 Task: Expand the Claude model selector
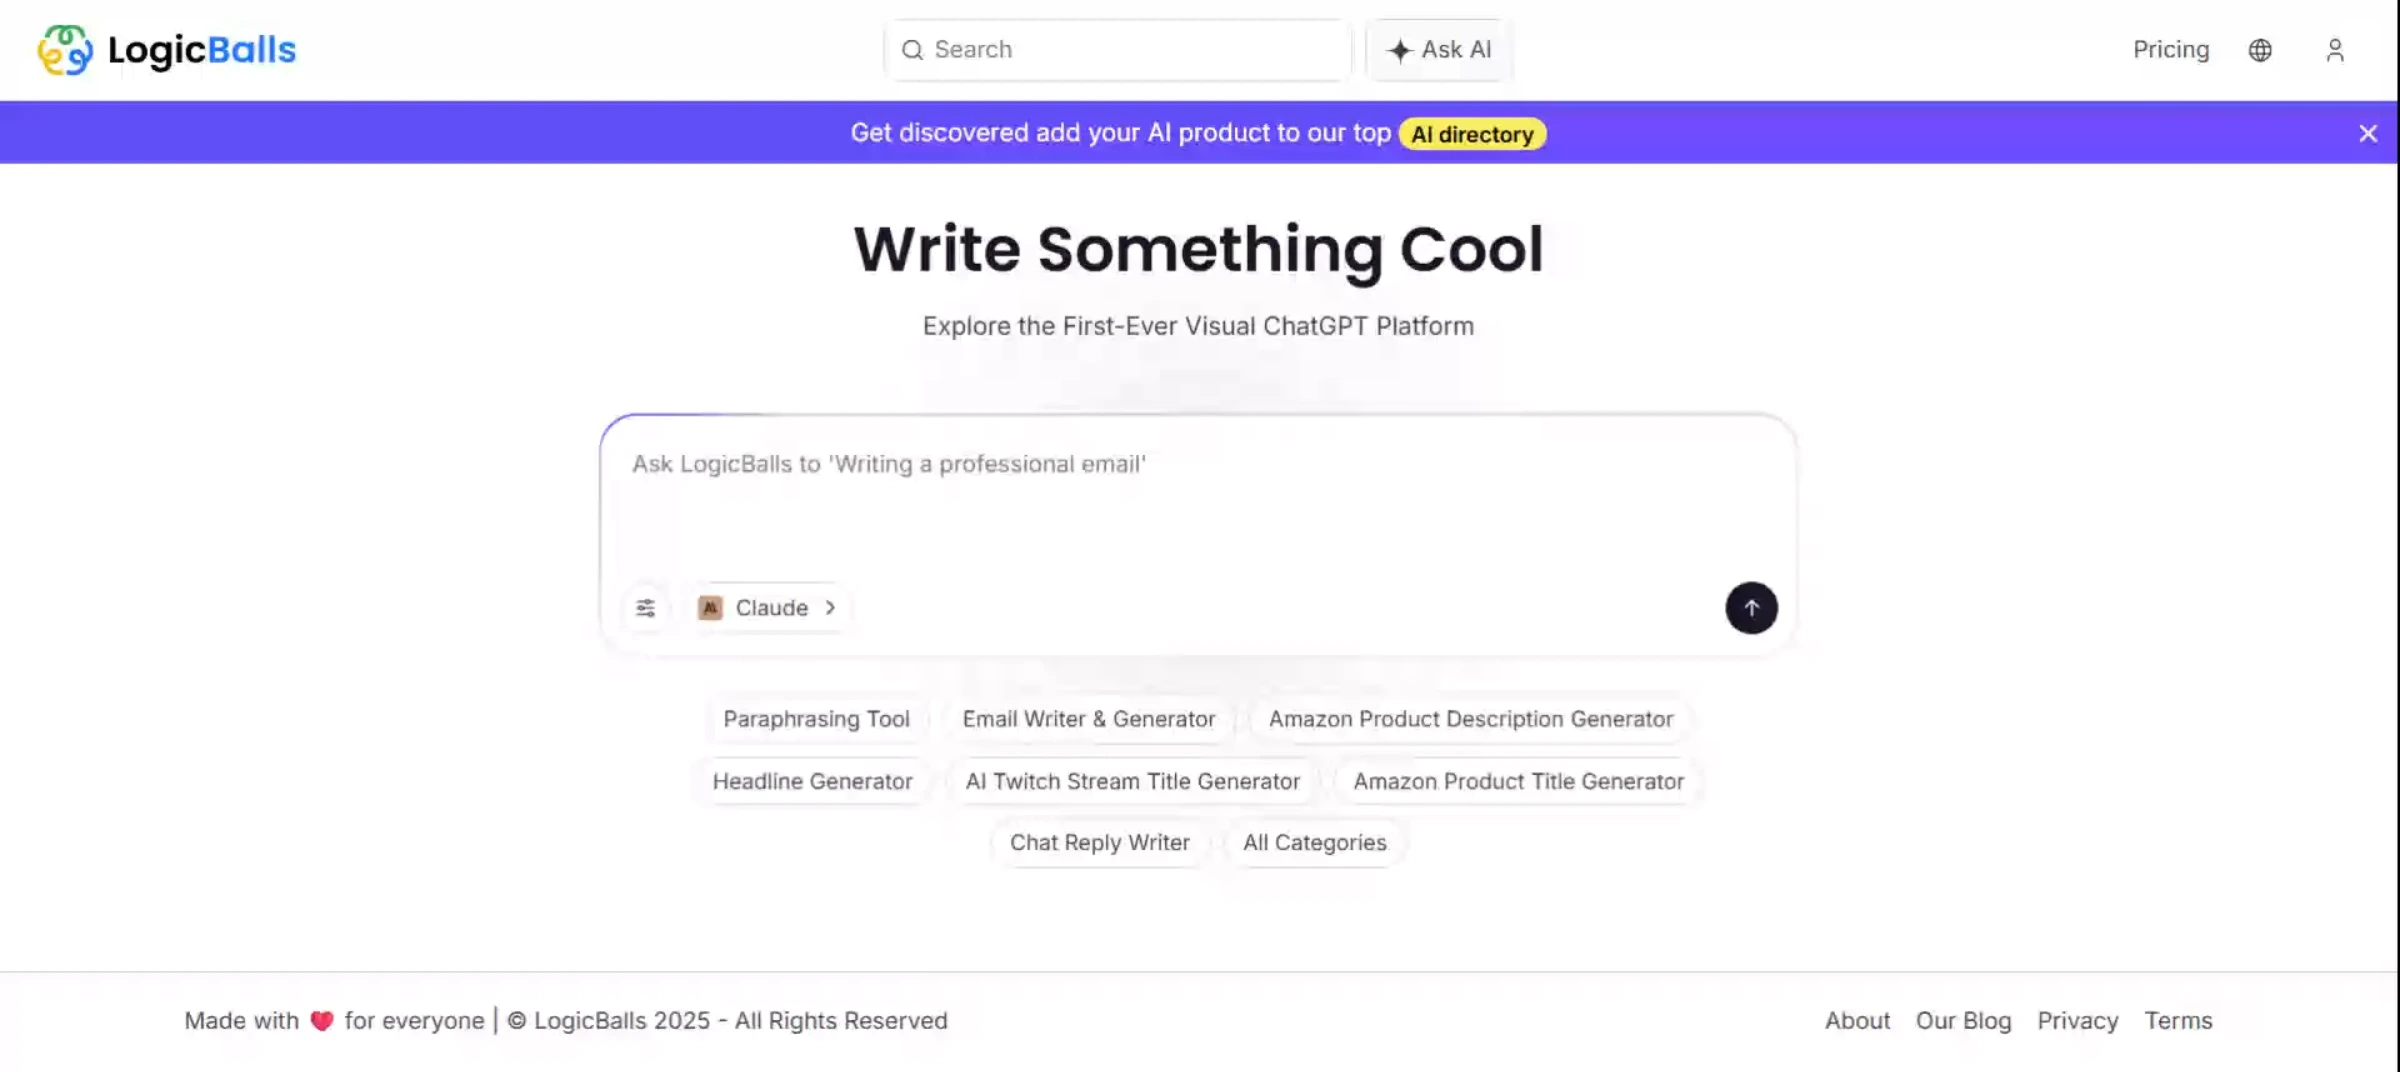coord(768,608)
